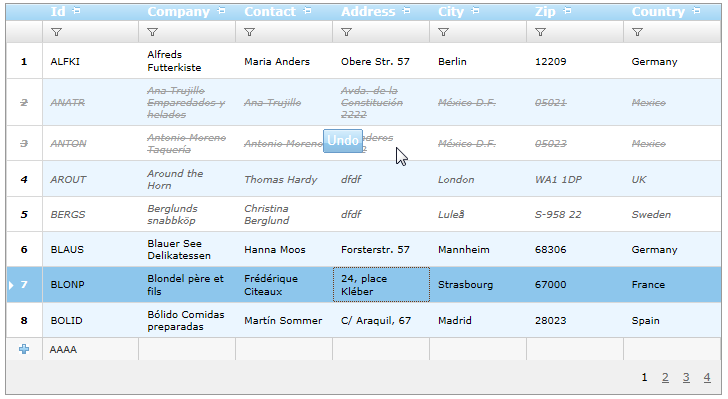Click the Thomas Hardy contact cell
This screenshot has height=399, width=728.
[x=284, y=179]
